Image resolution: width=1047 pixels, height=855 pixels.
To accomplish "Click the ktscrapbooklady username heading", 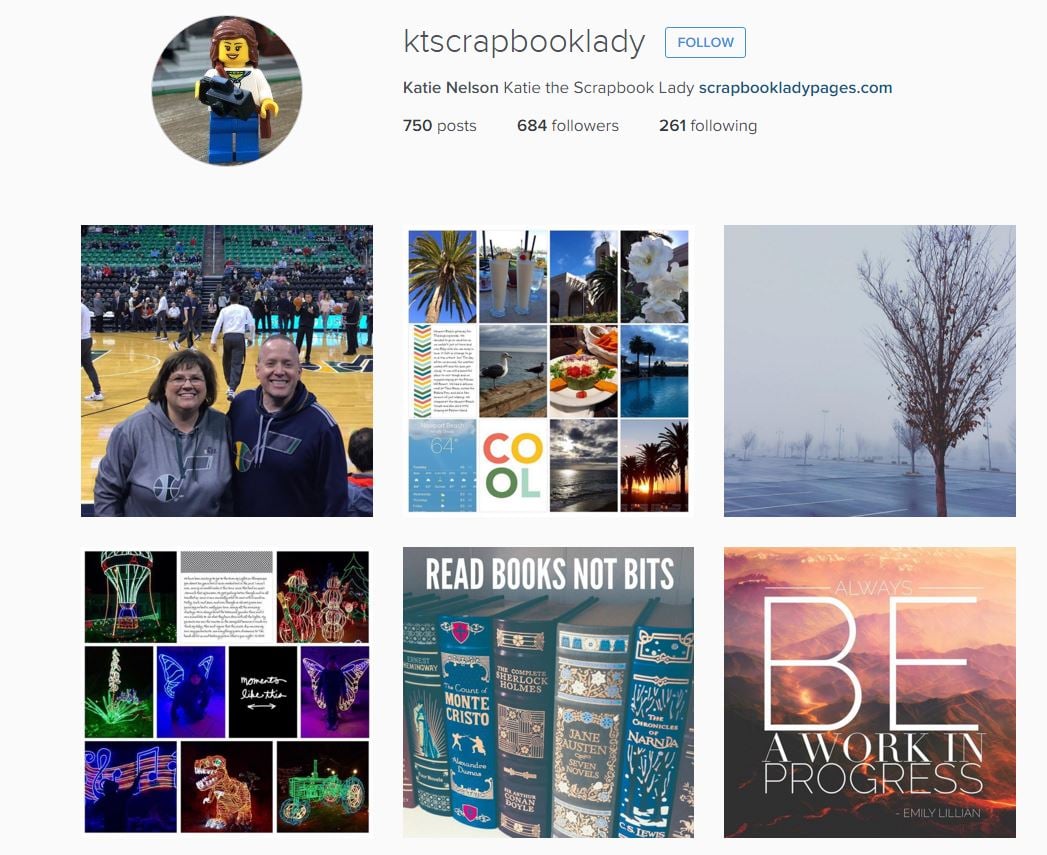I will pos(524,41).
